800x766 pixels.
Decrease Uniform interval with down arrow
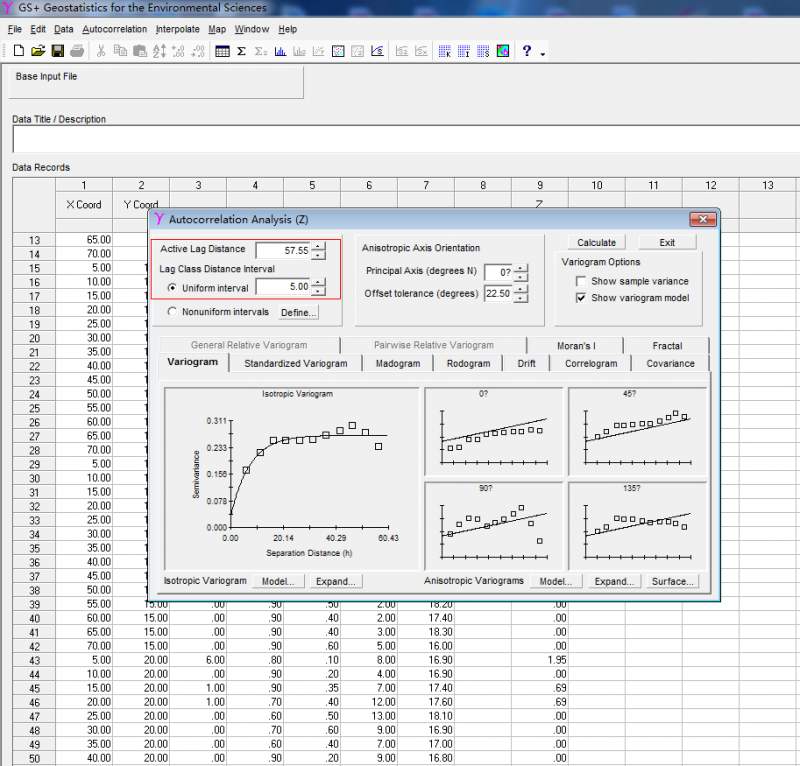click(x=318, y=292)
